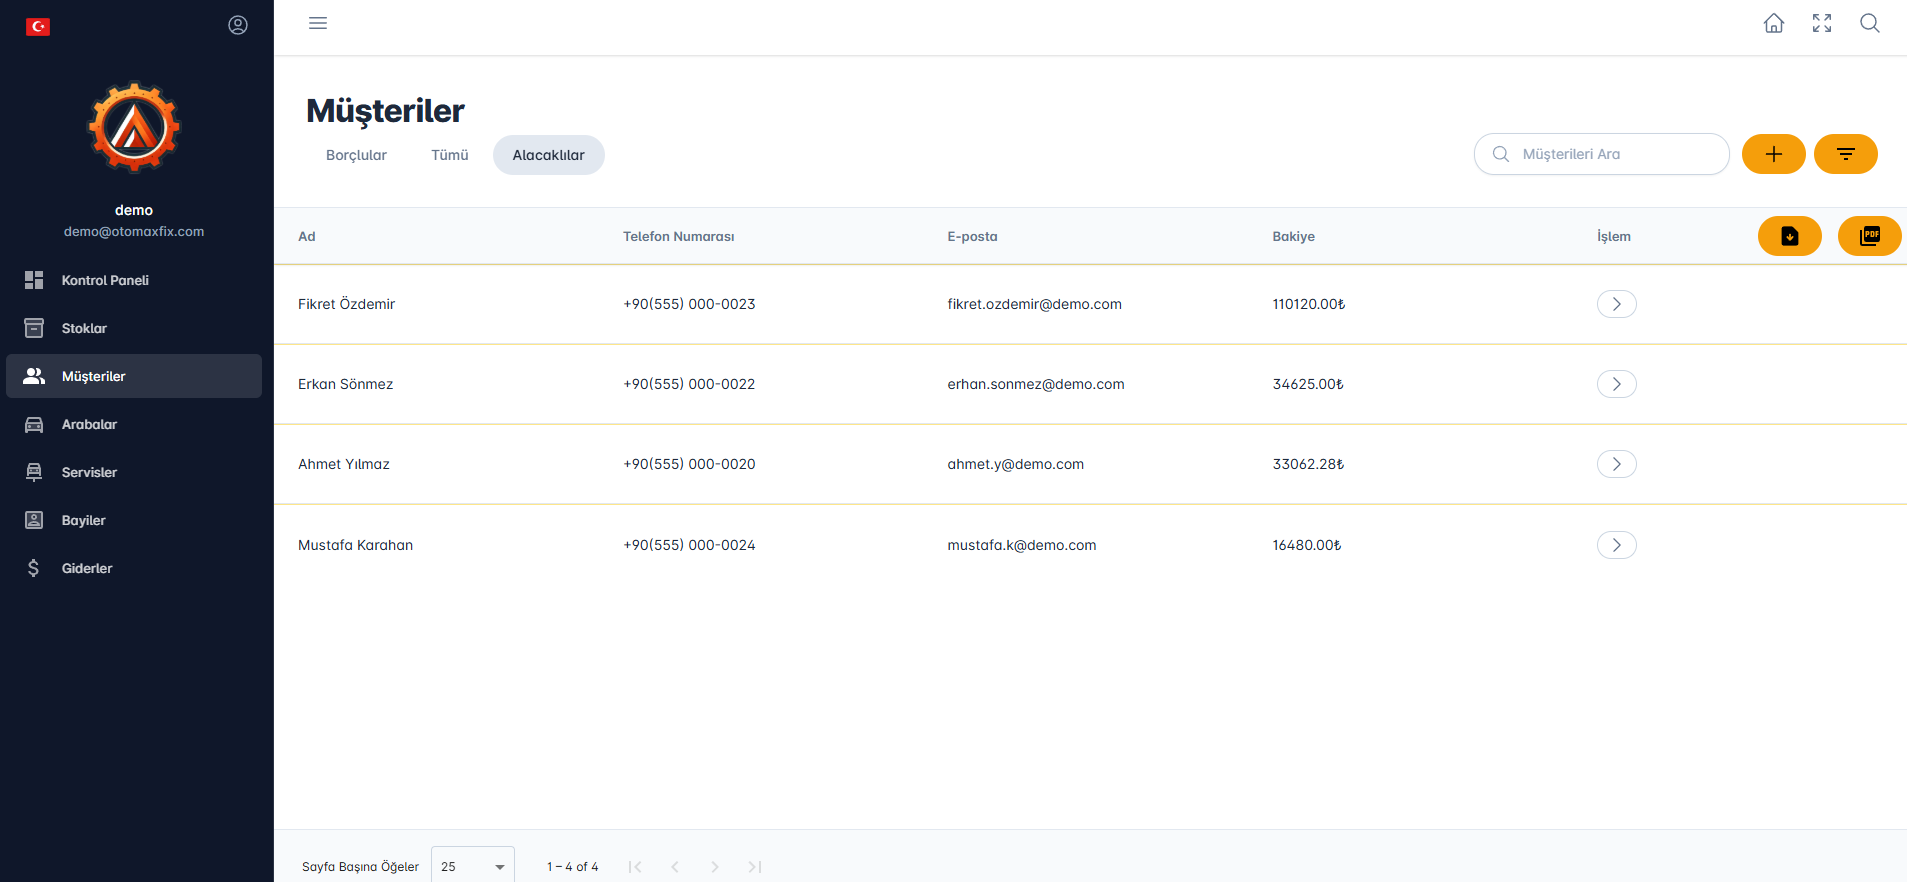Viewport: 1907px width, 882px height.
Task: Sort by E-posta column header
Action: (973, 237)
